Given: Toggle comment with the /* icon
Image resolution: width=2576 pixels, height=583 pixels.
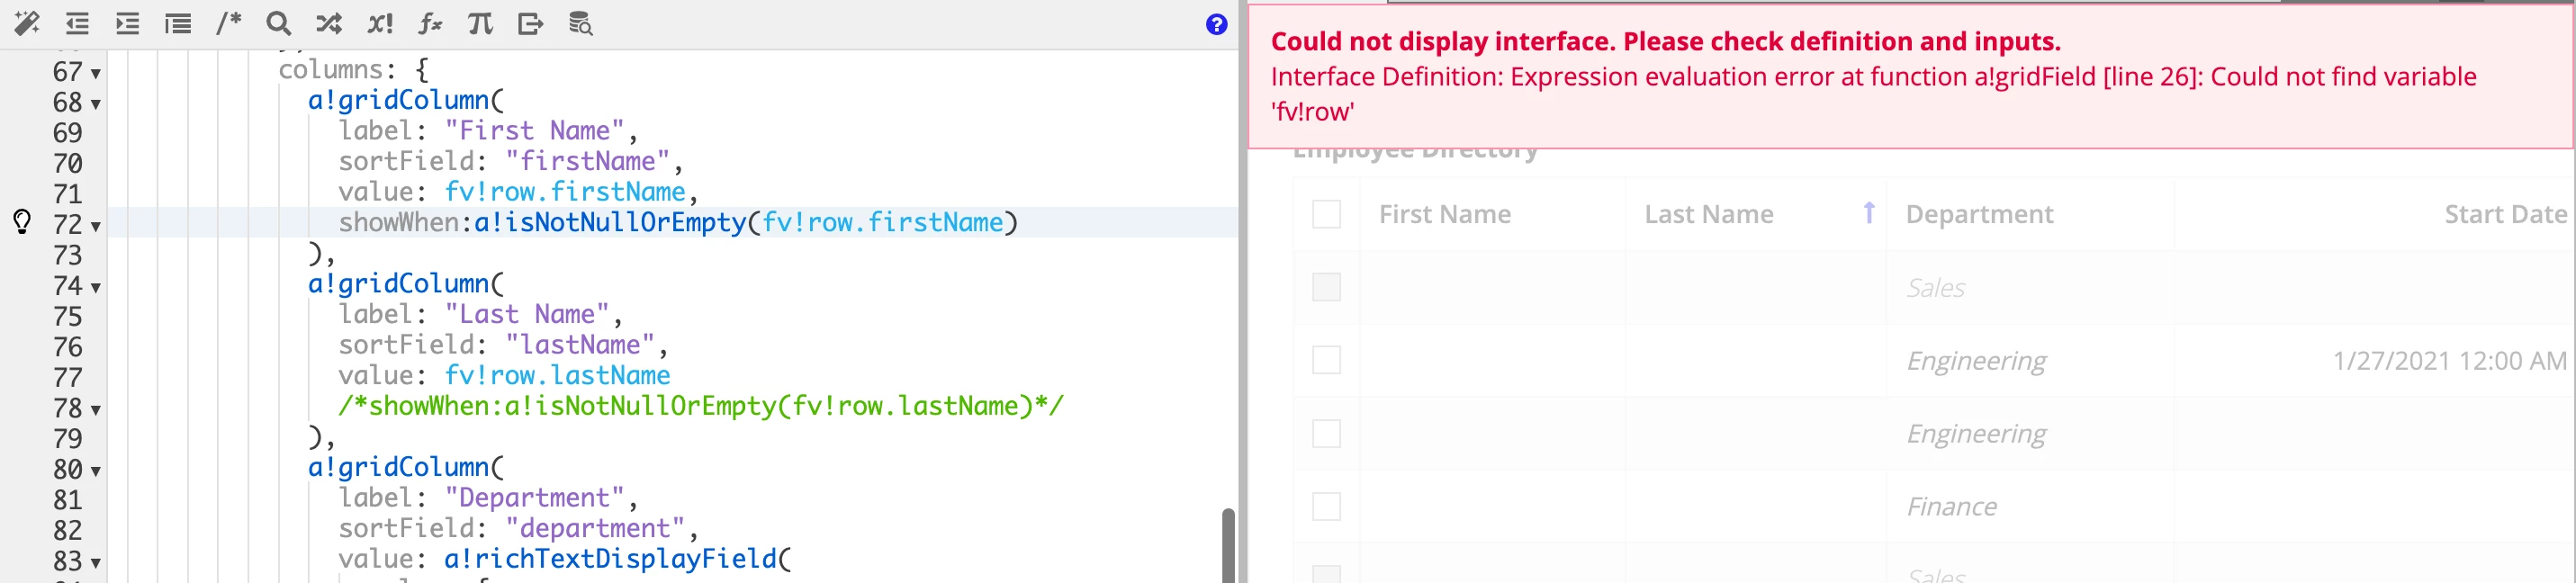Looking at the screenshot, I should pyautogui.click(x=229, y=23).
